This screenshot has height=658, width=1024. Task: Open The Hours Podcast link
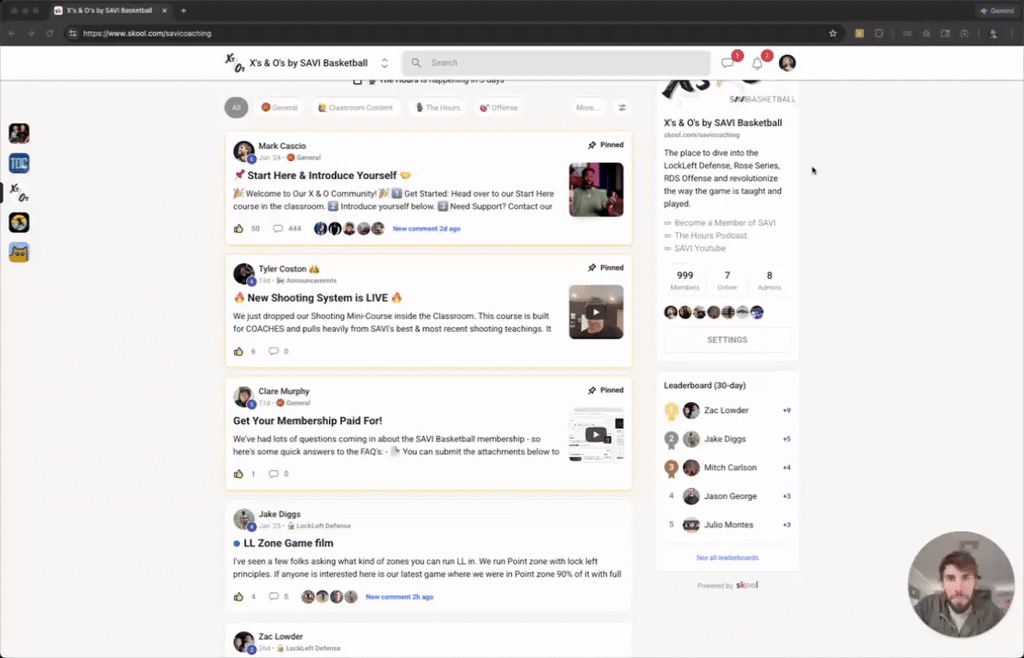coord(711,236)
